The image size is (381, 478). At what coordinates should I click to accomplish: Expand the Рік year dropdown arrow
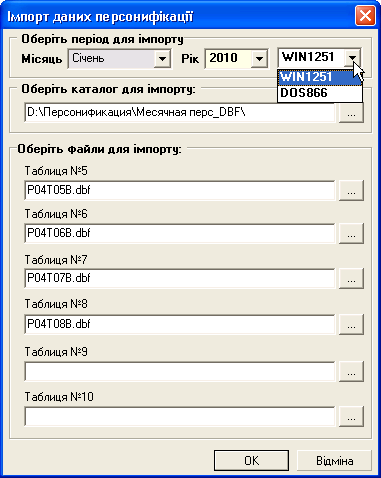259,59
